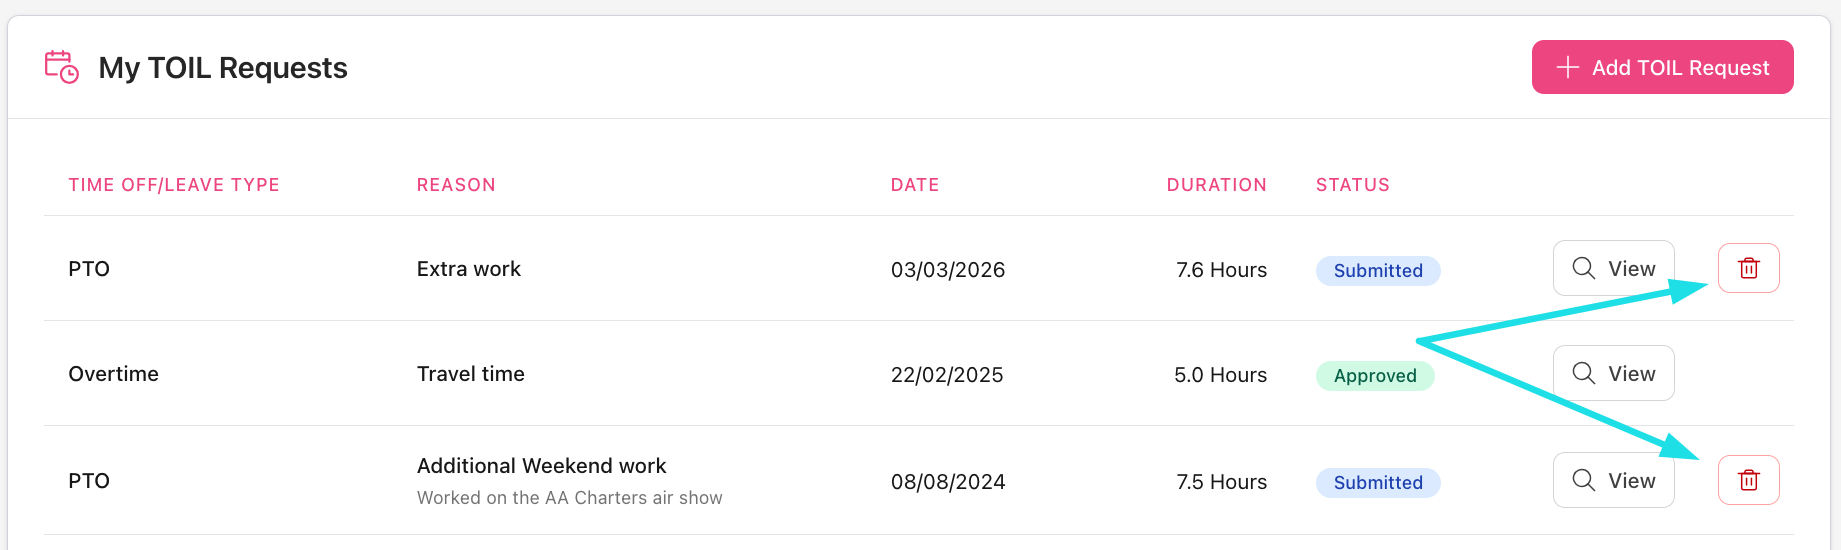Click the Reason column header
The height and width of the screenshot is (550, 1841).
point(456,185)
